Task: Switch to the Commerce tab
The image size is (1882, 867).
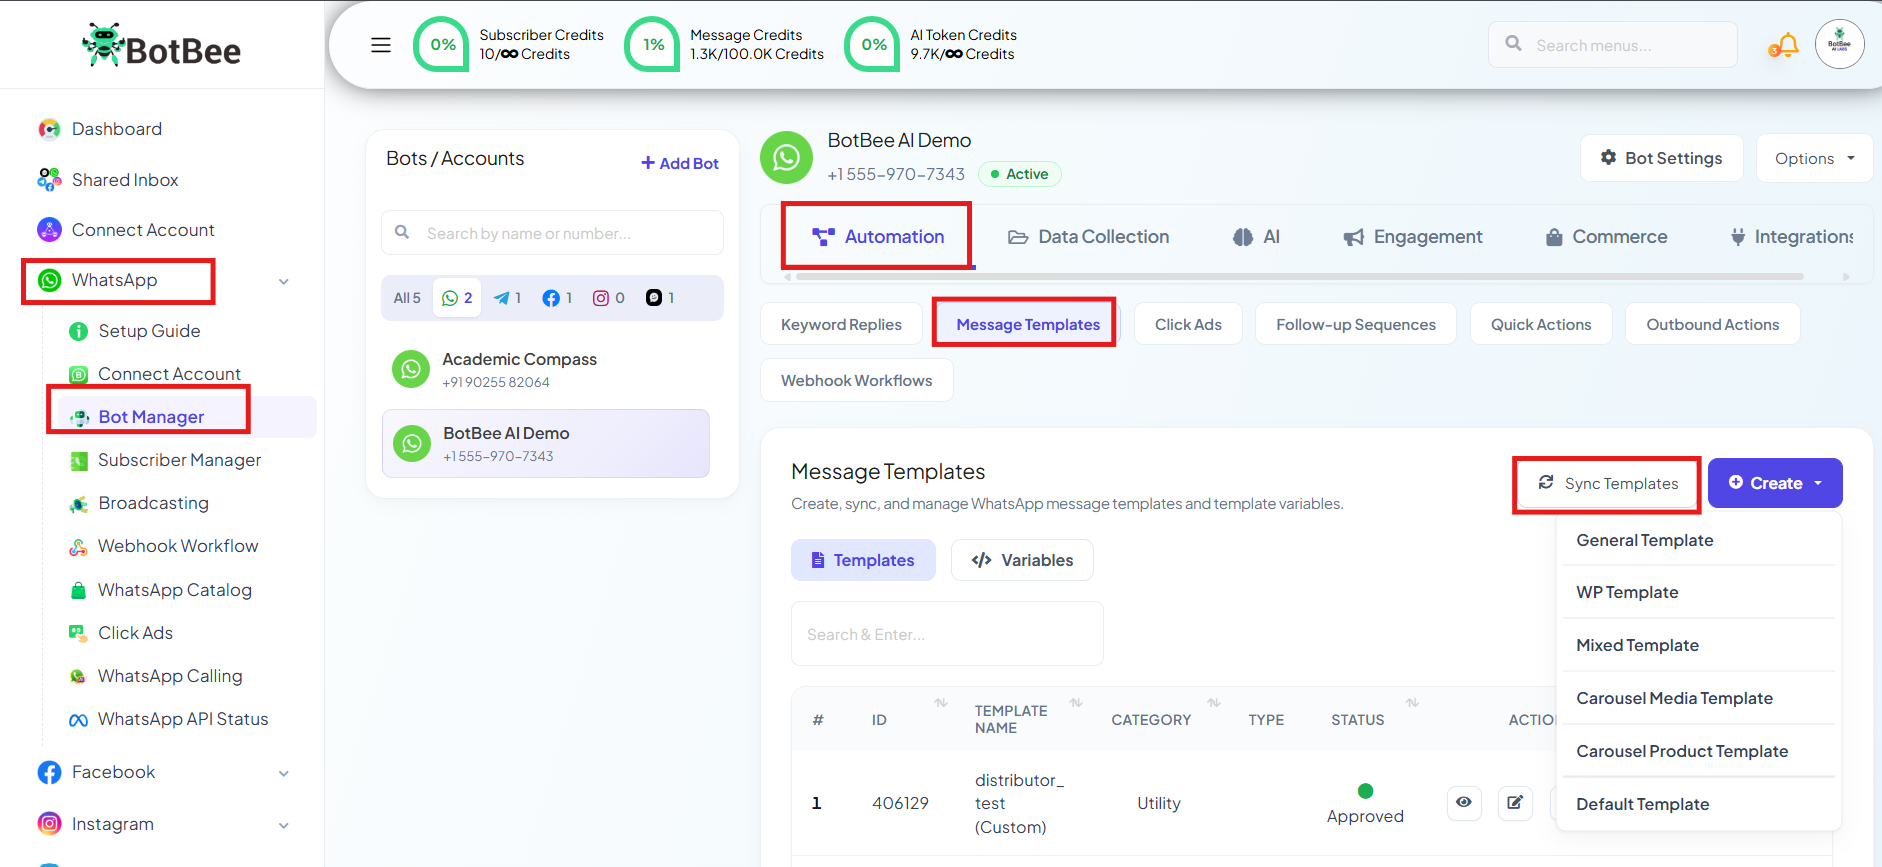Action: point(1607,237)
